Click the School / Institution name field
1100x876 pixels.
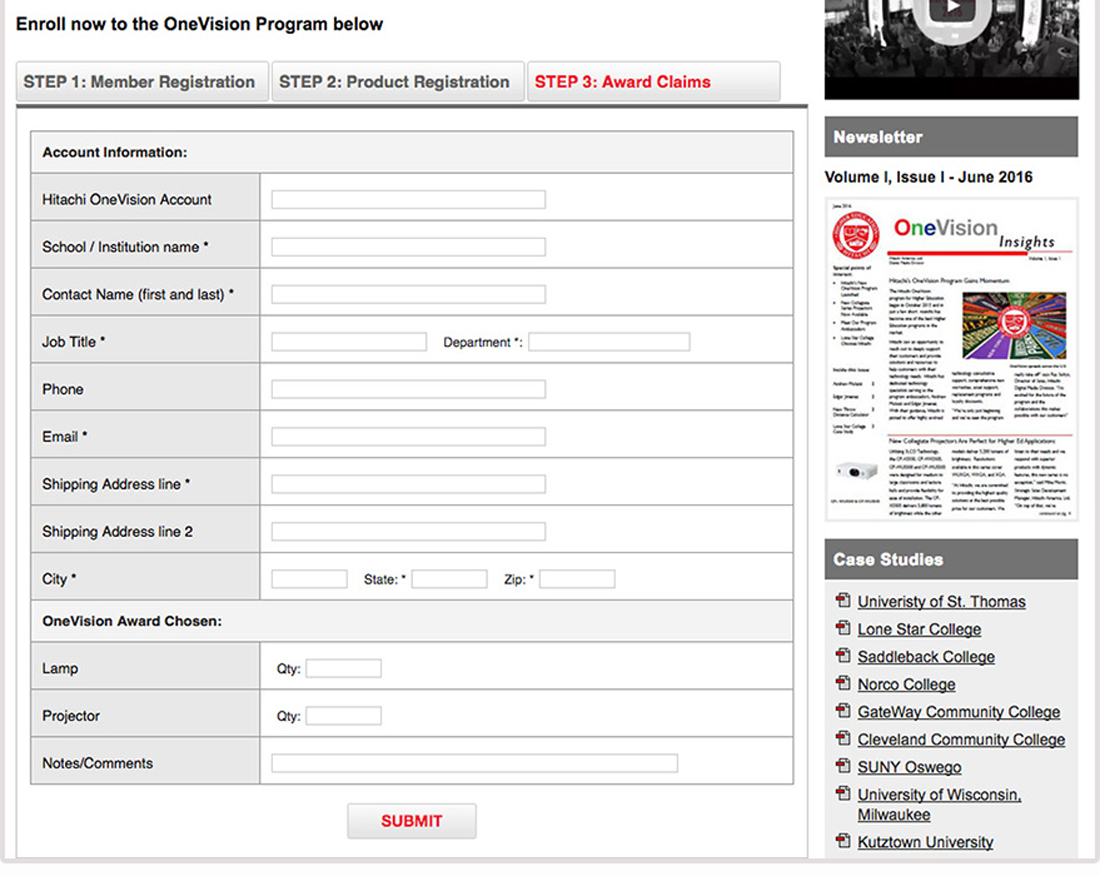click(x=408, y=247)
